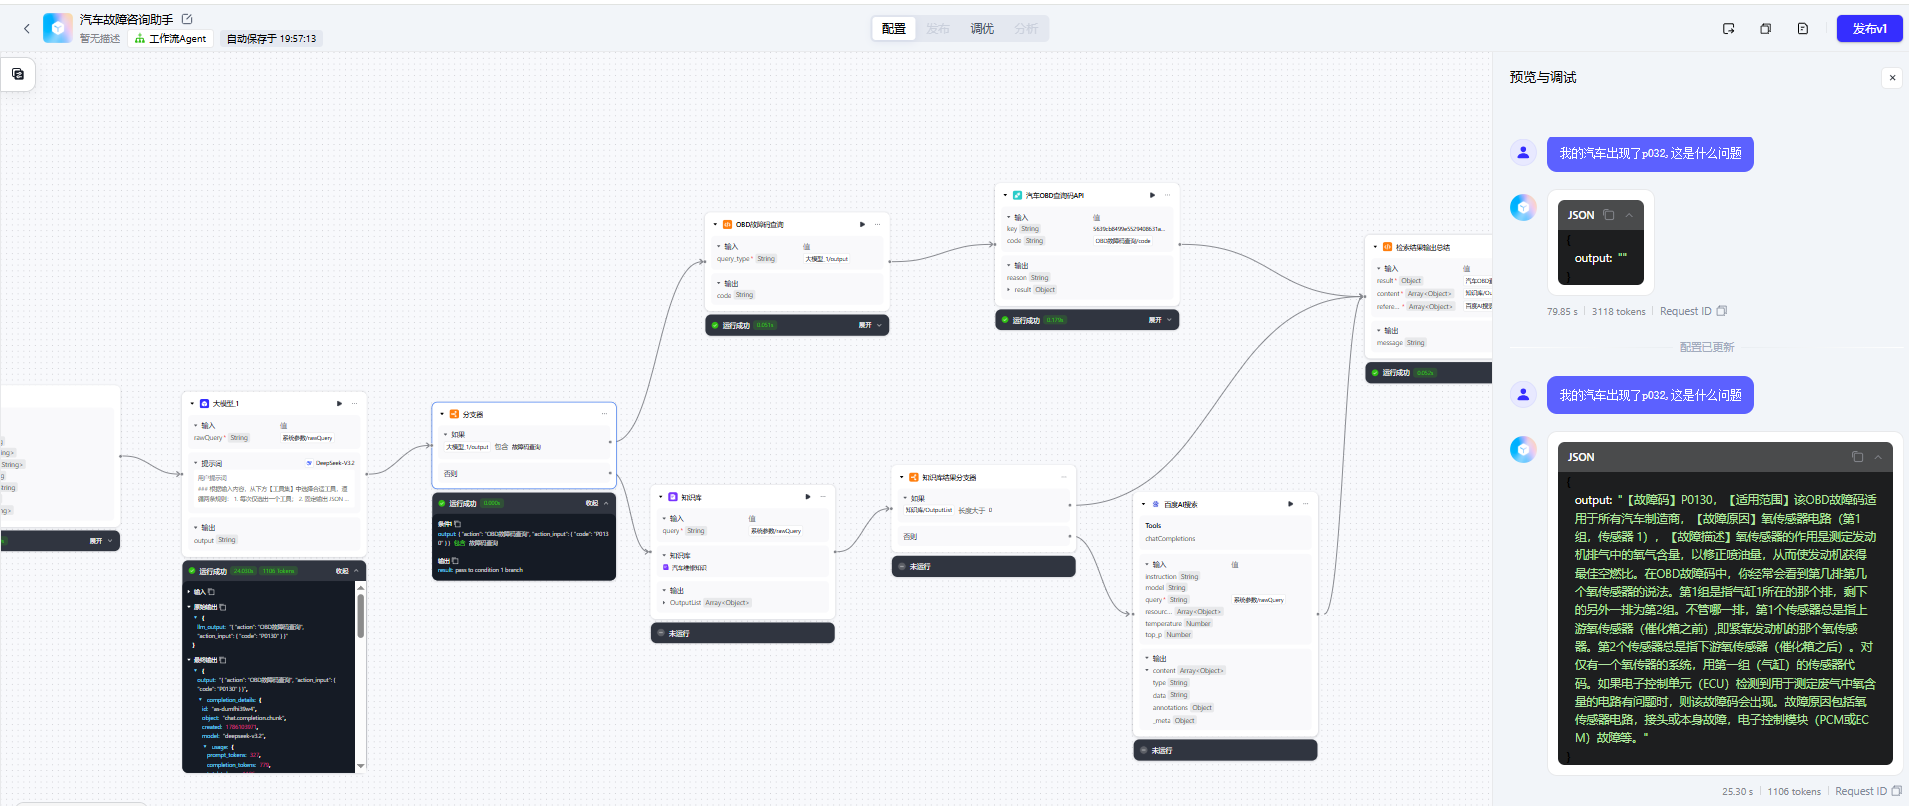
Task: Collapse 分支器 run result with 收起
Action: 596,503
